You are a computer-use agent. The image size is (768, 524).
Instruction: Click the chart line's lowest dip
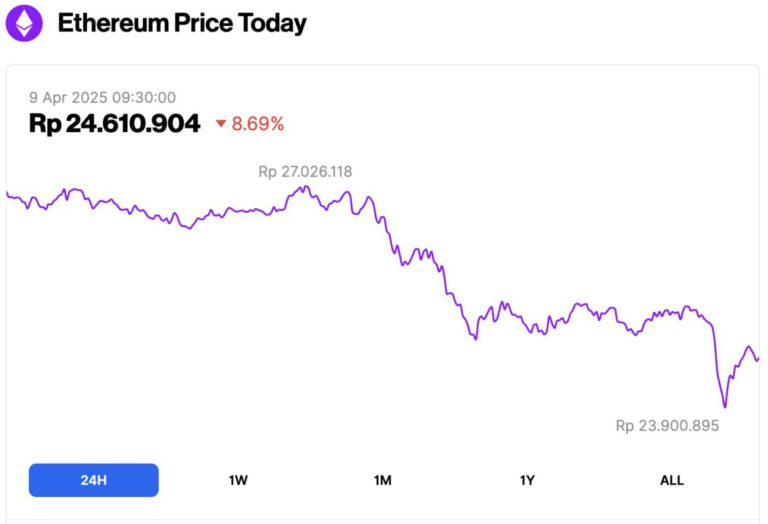[724, 407]
